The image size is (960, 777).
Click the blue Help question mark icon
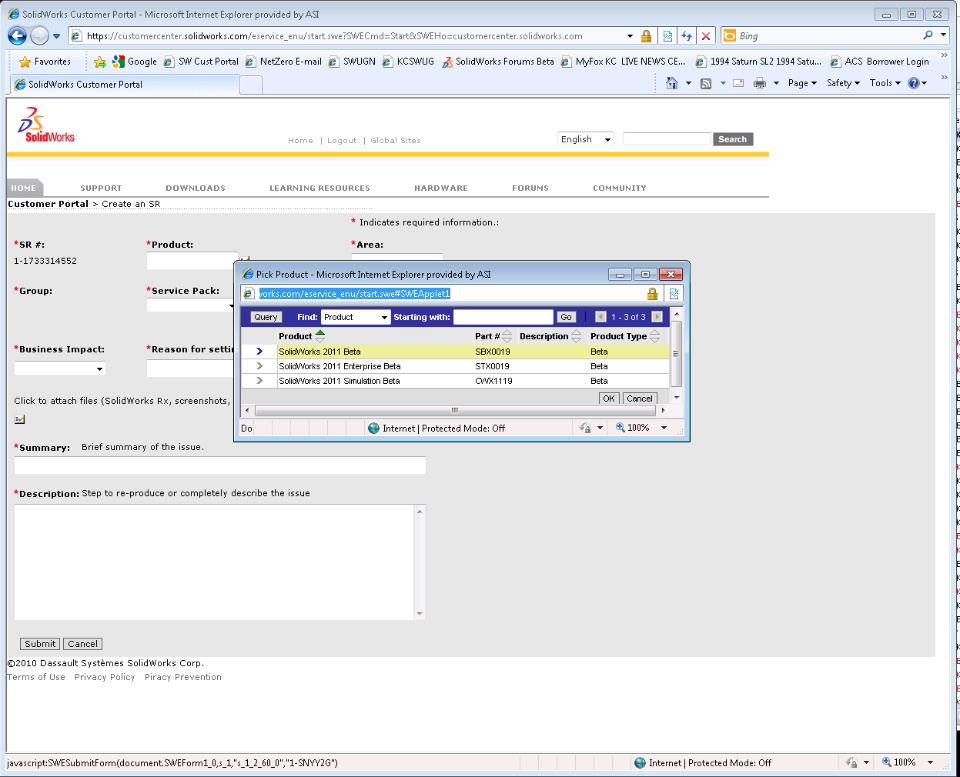click(x=913, y=83)
